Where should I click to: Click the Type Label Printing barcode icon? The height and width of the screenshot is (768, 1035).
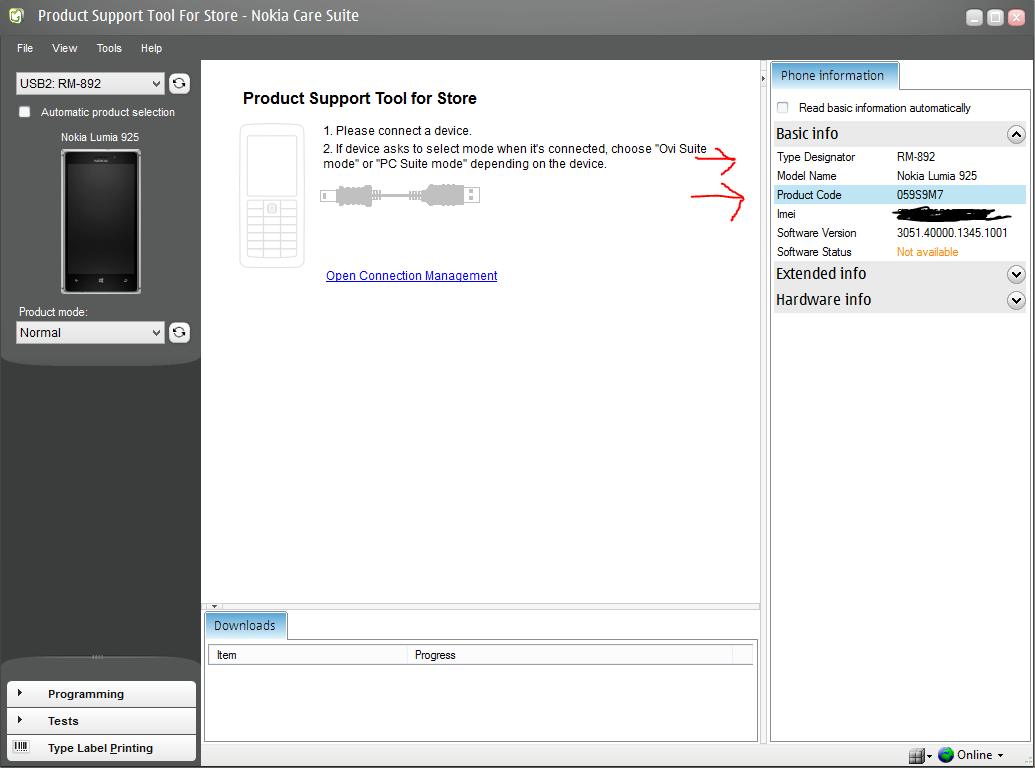21,747
